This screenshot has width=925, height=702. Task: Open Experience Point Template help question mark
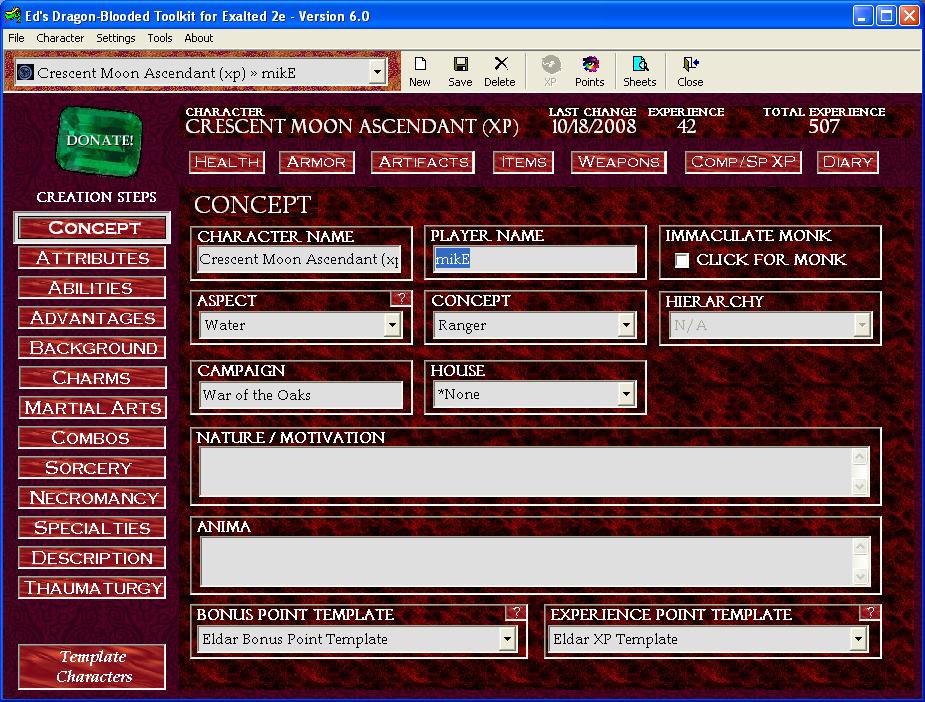coord(870,612)
